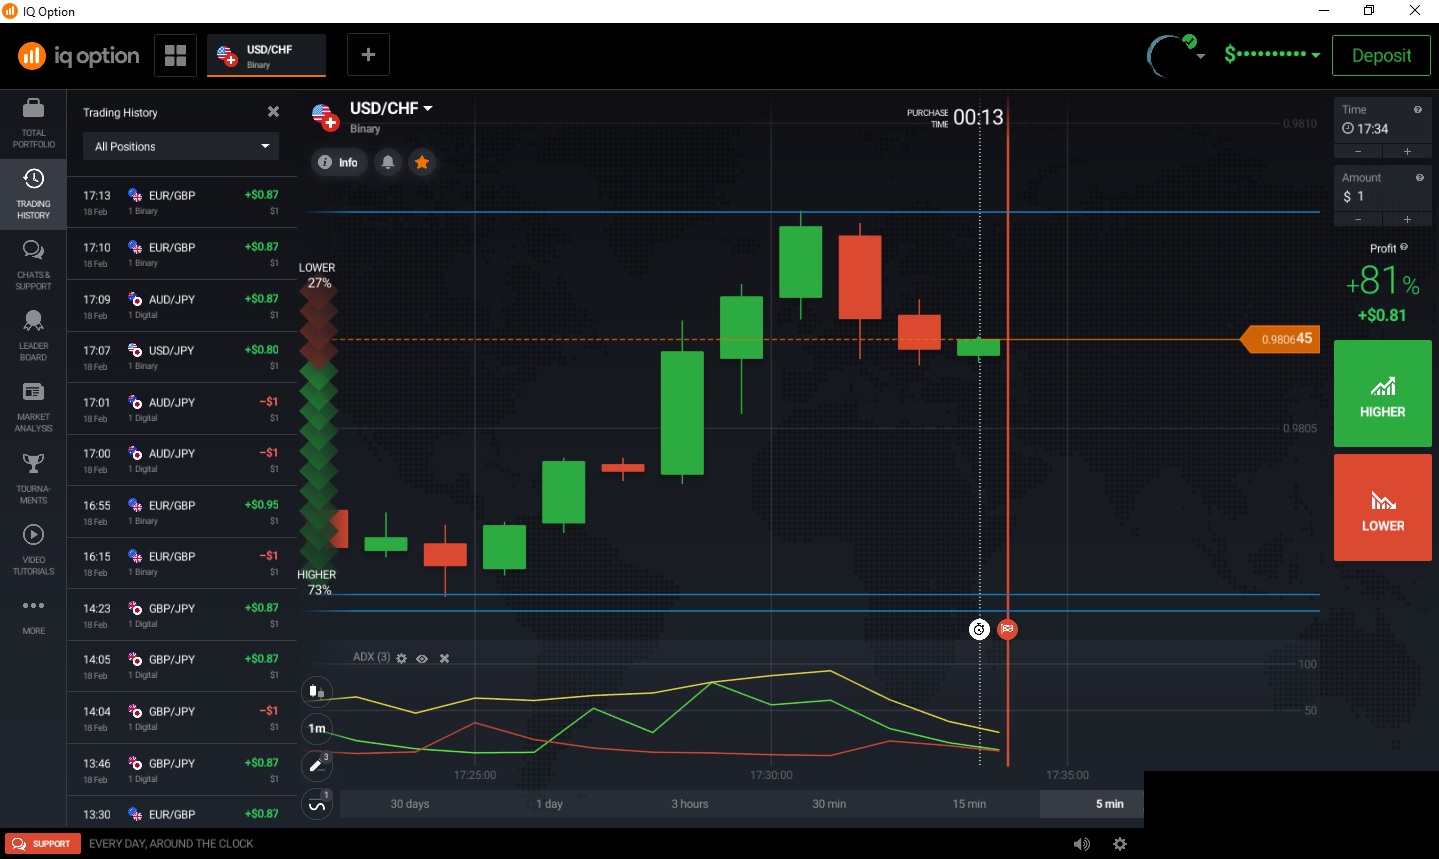This screenshot has width=1439, height=859.
Task: Open the 17:09 AUD/JPY +$0.87 trade
Action: [x=181, y=306]
